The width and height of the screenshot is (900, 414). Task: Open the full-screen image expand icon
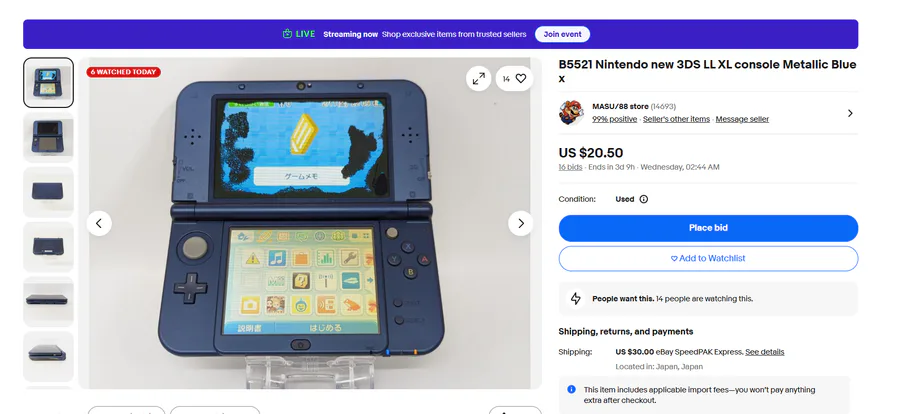(478, 79)
